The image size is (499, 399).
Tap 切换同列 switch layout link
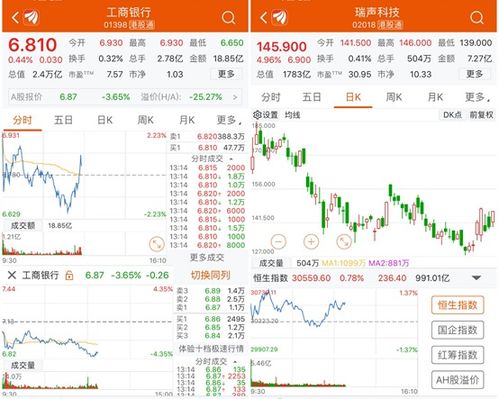[x=210, y=275]
